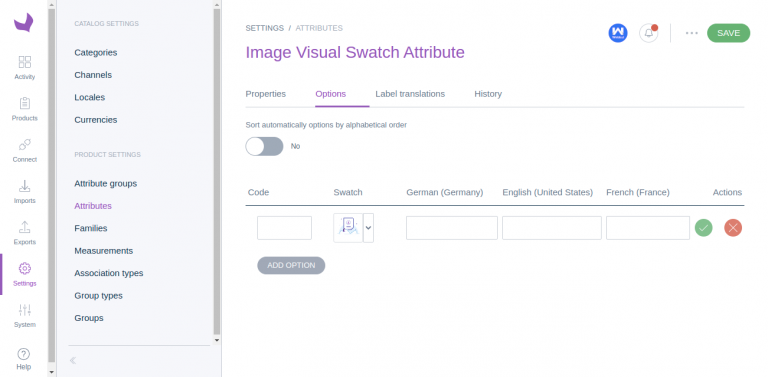Open the System section
The height and width of the screenshot is (377, 768).
pos(24,316)
